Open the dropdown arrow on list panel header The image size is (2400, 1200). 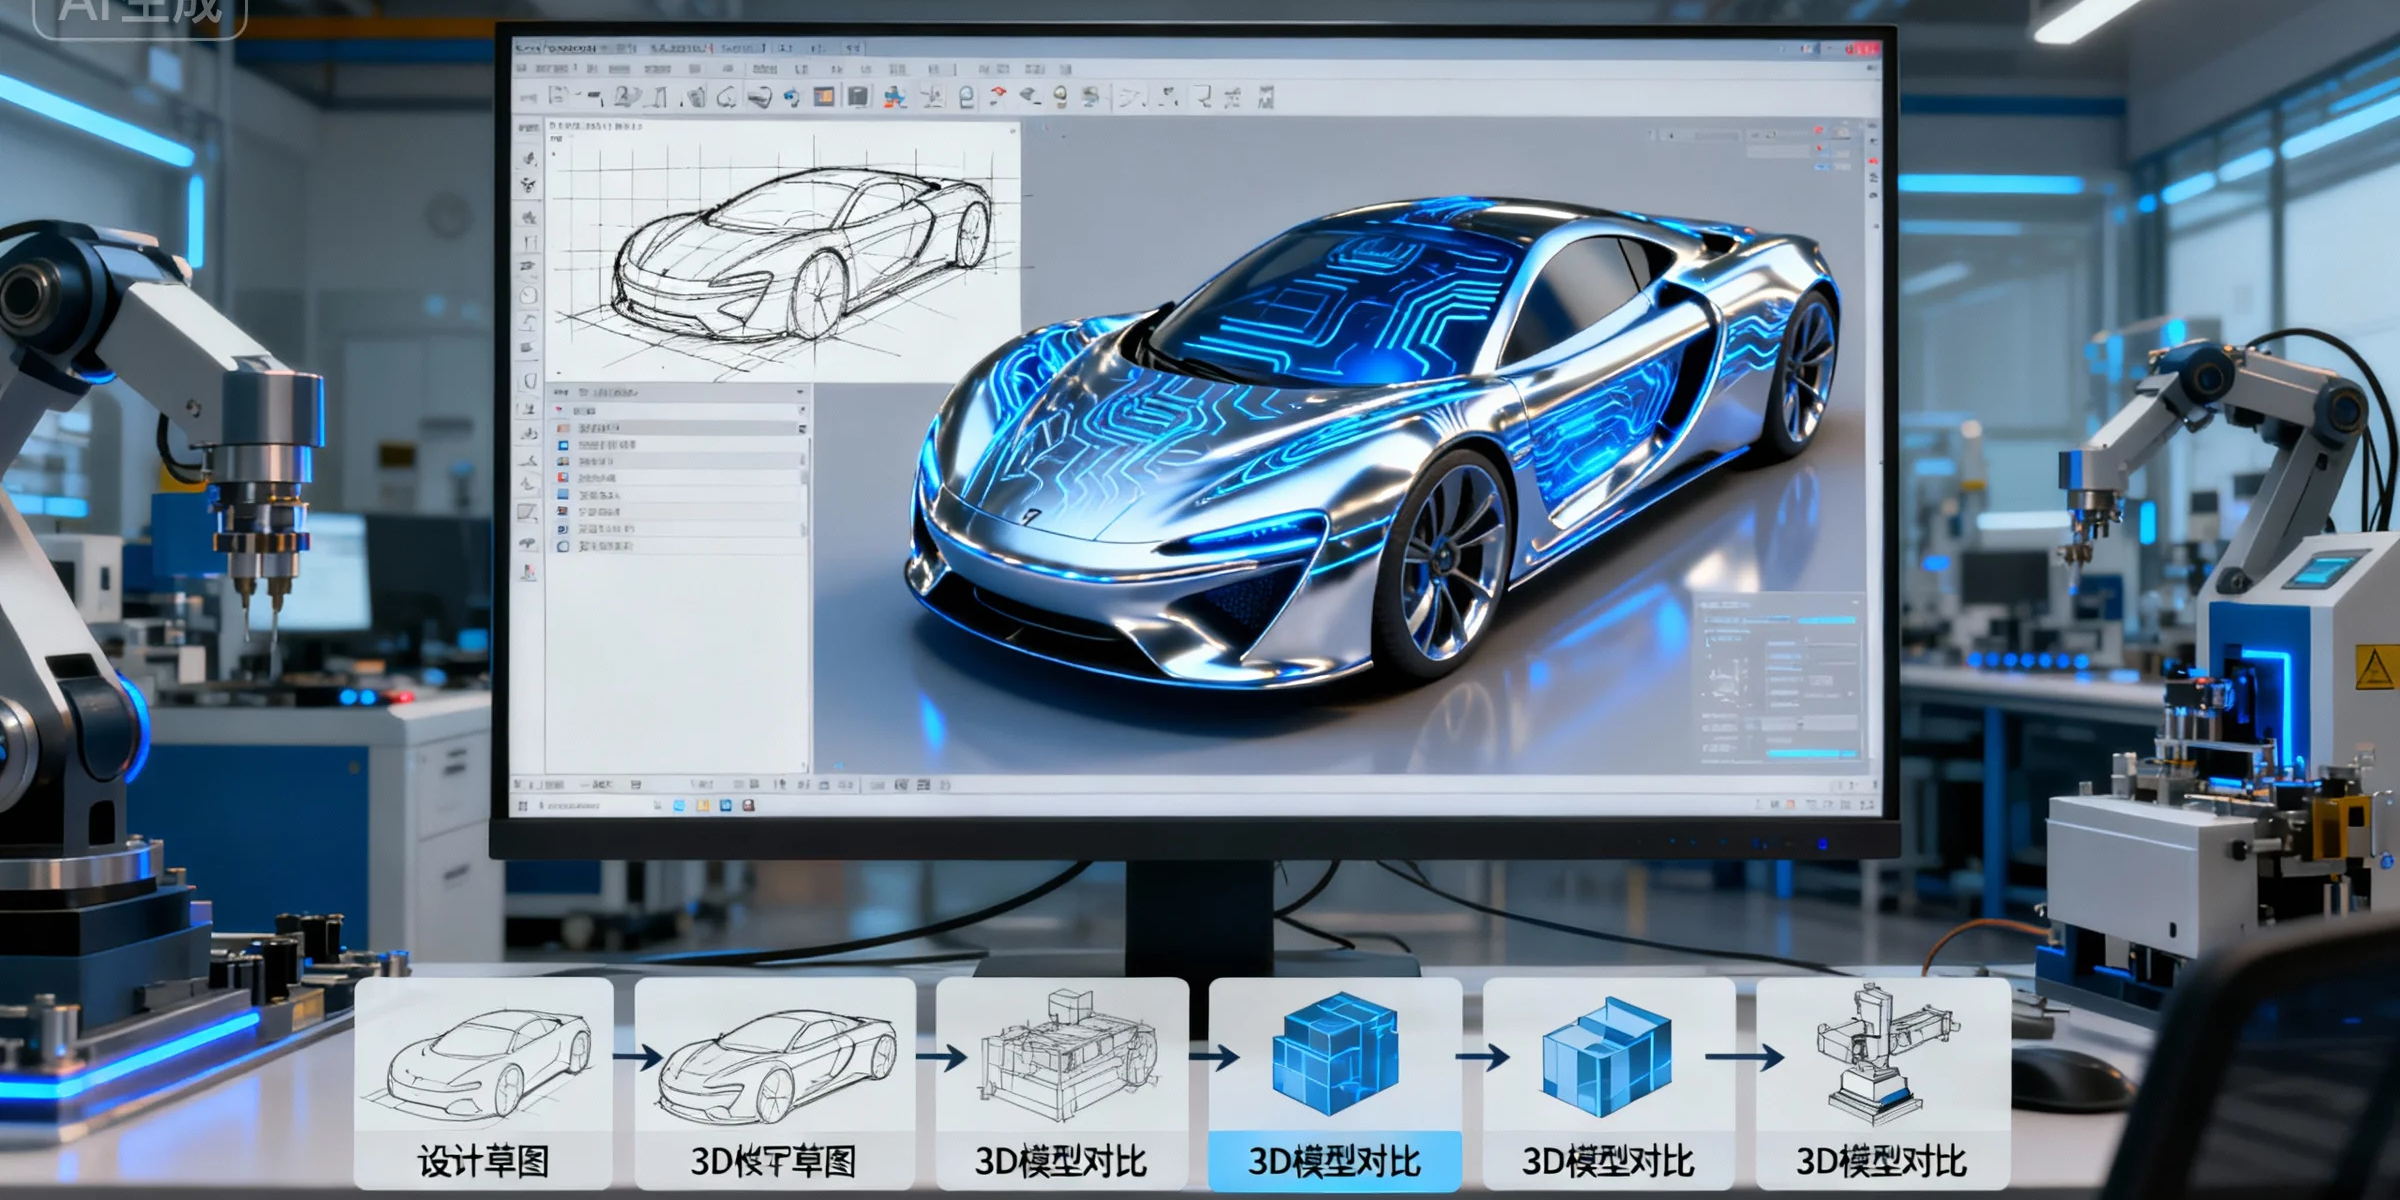(800, 392)
